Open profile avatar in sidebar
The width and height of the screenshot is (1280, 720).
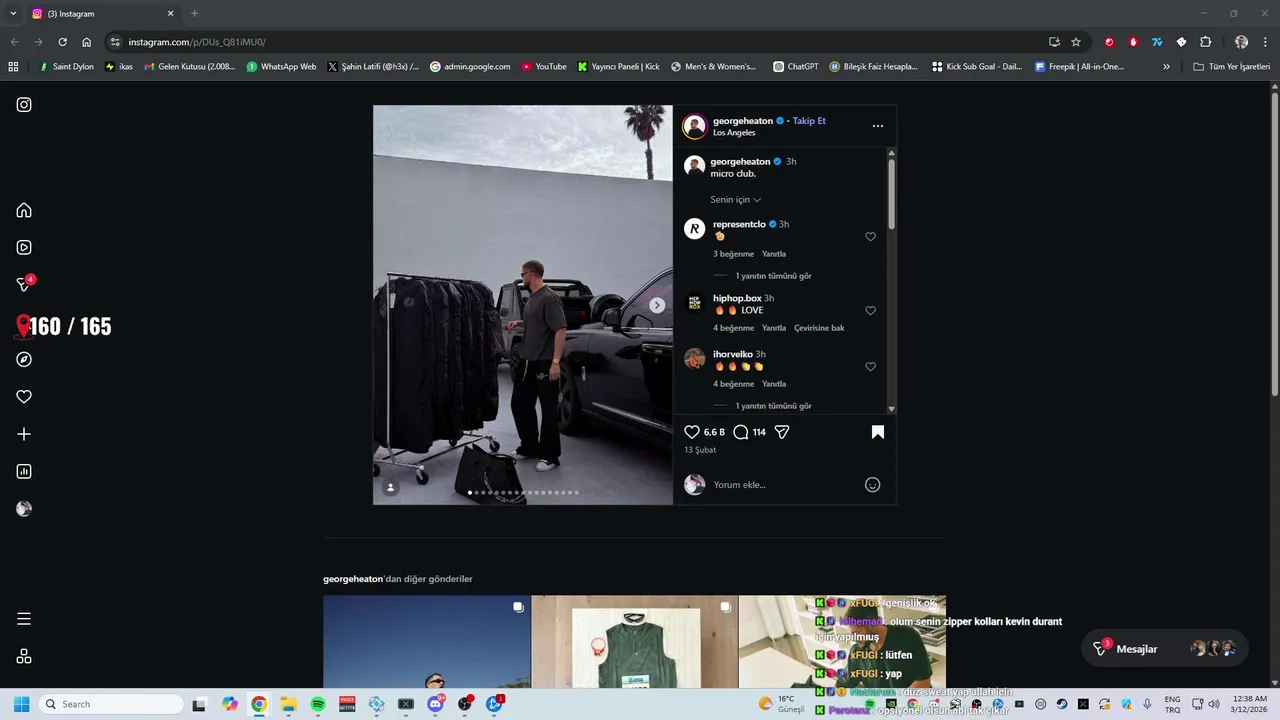[x=24, y=509]
